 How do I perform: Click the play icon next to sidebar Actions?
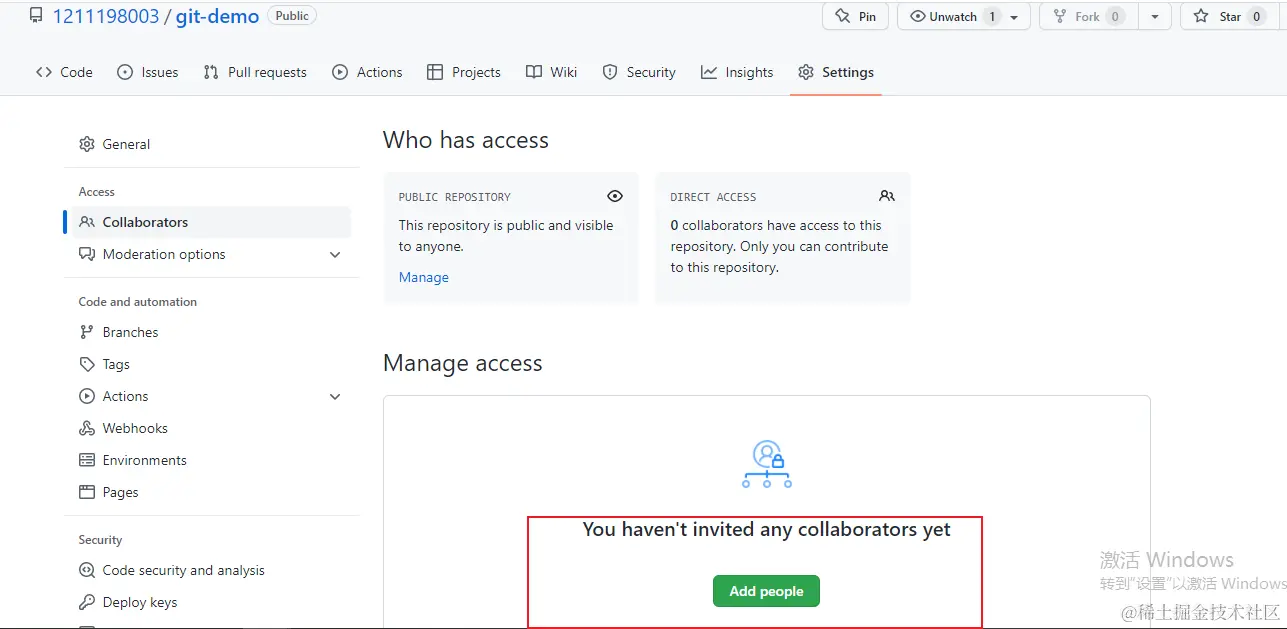tap(87, 396)
